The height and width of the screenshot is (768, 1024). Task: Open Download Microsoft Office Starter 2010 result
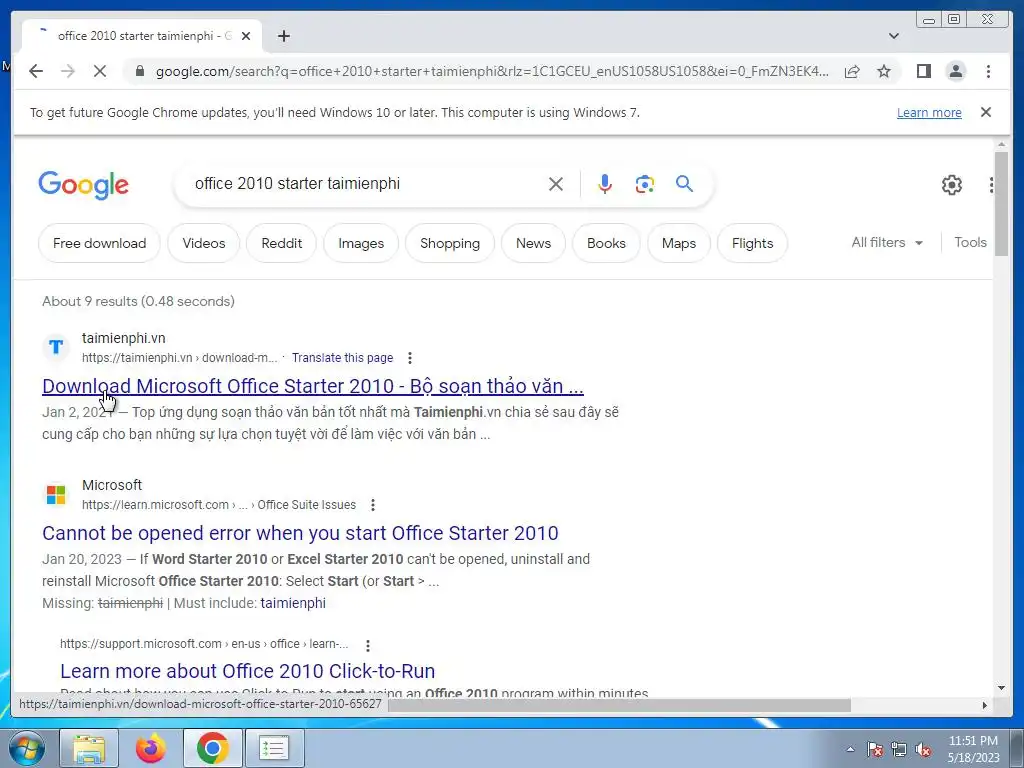[x=313, y=386]
